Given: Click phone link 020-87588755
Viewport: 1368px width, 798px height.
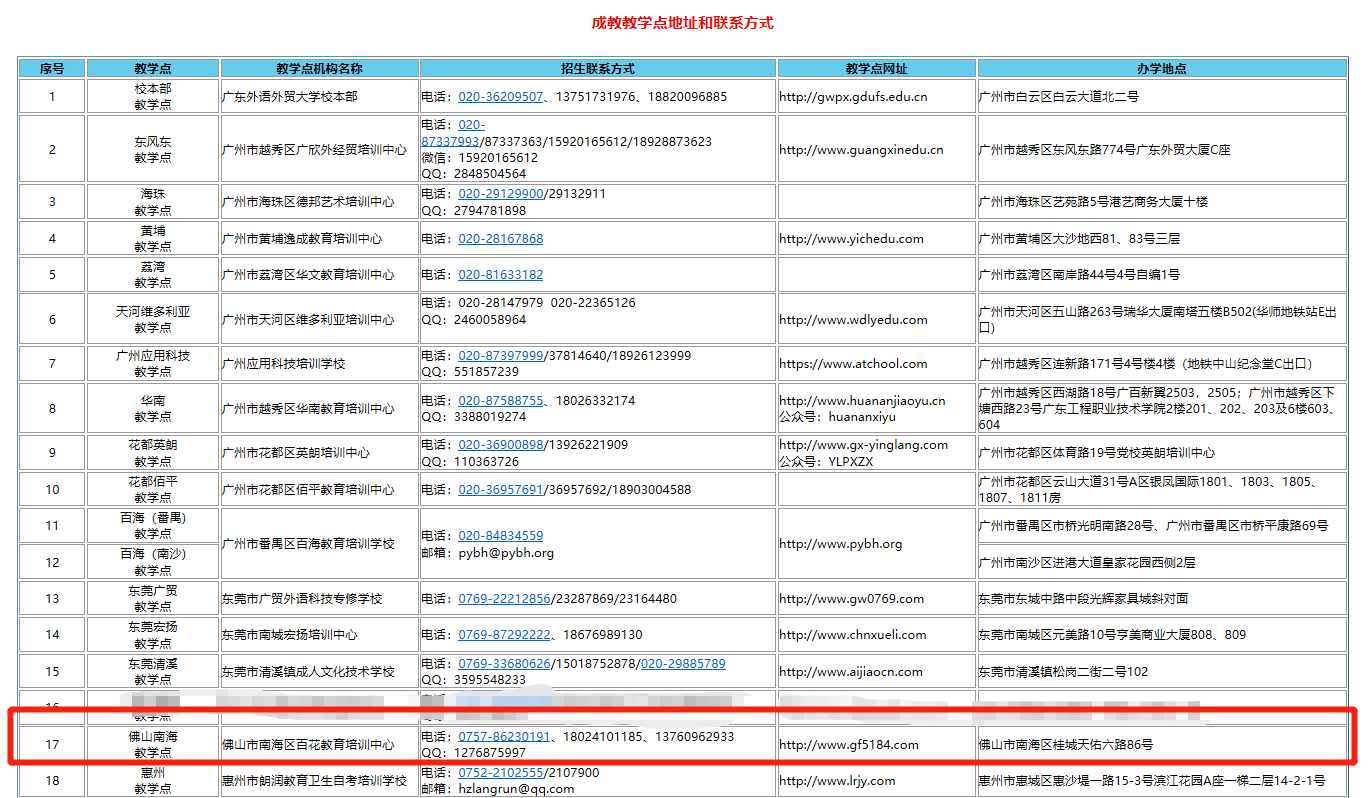Looking at the screenshot, I should point(500,401).
